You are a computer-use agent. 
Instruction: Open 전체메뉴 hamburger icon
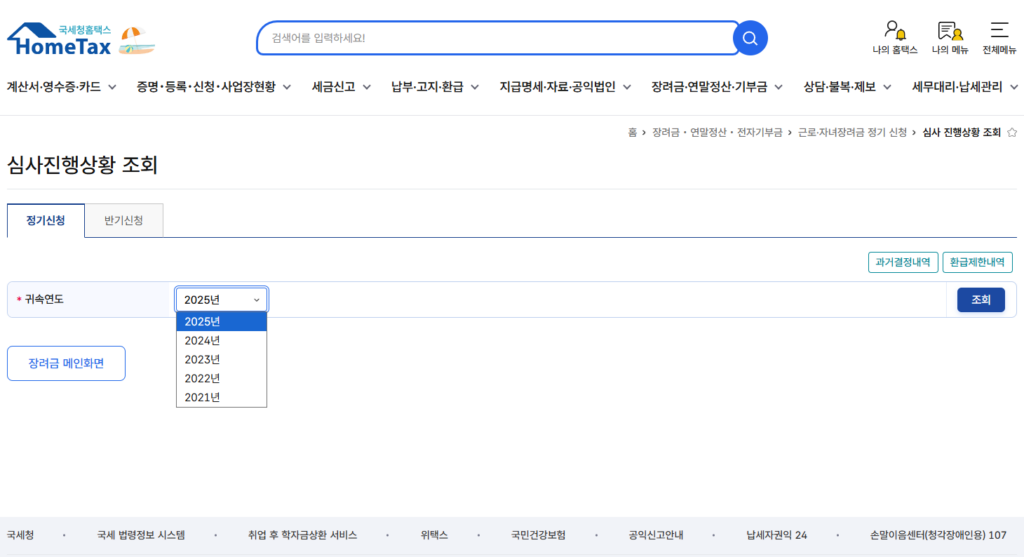(x=999, y=37)
